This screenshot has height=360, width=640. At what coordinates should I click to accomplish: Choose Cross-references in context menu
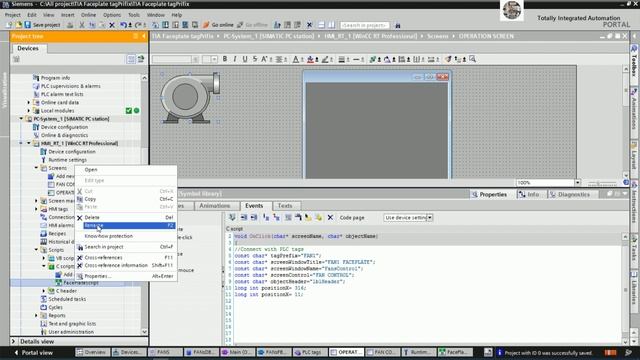coord(126,258)
